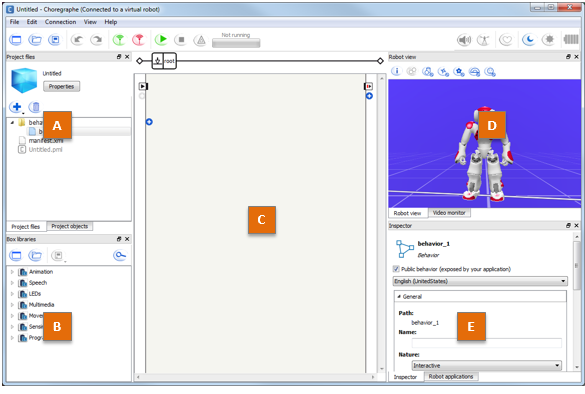Add input with blue plus on left edge
This screenshot has height=394, width=585.
[x=149, y=122]
